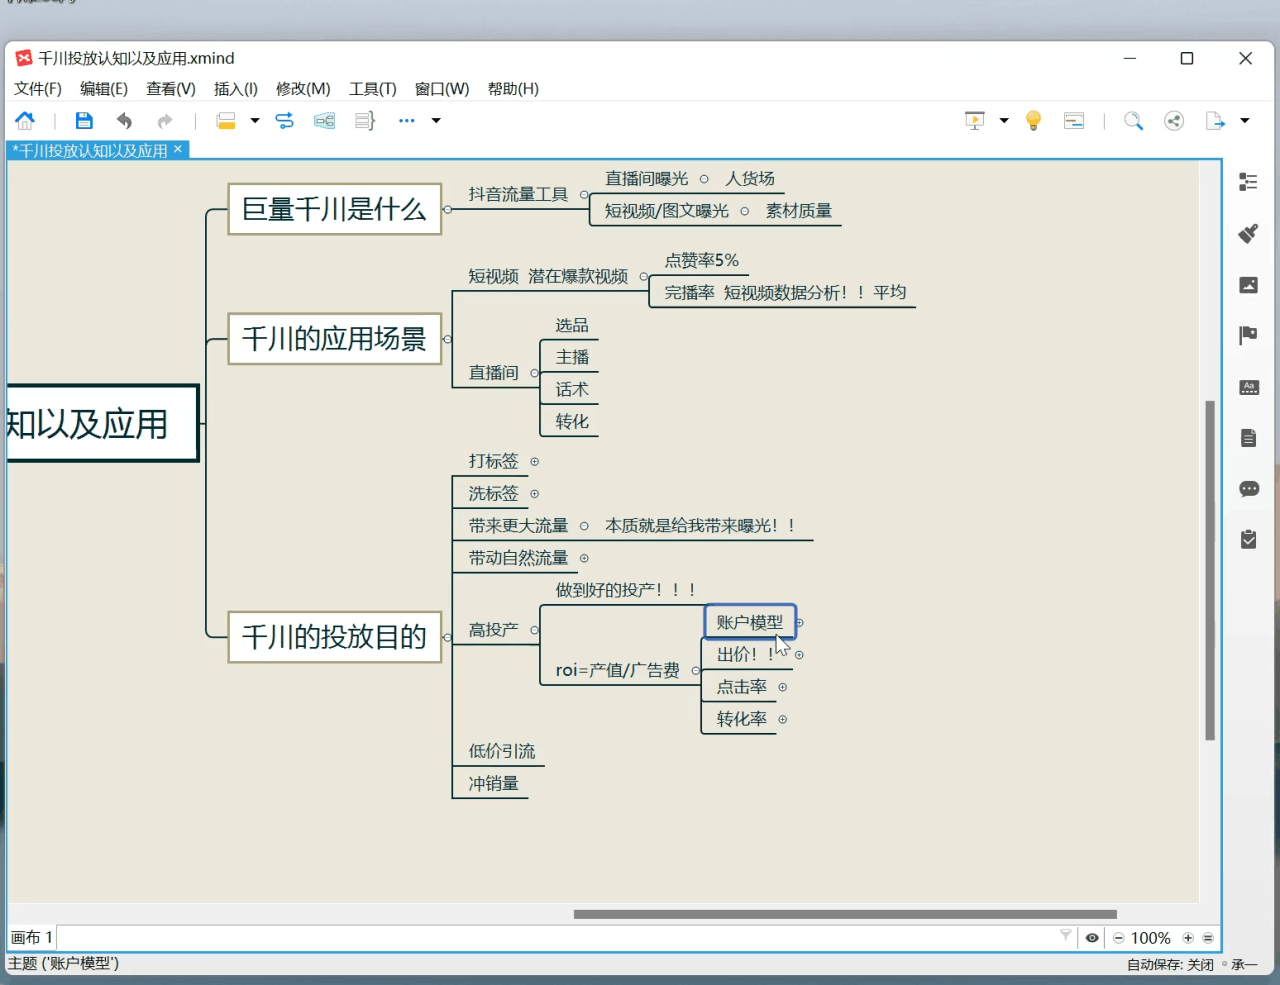Open the 帮助(H) menu
Screen dimensions: 1280x985
coord(513,89)
